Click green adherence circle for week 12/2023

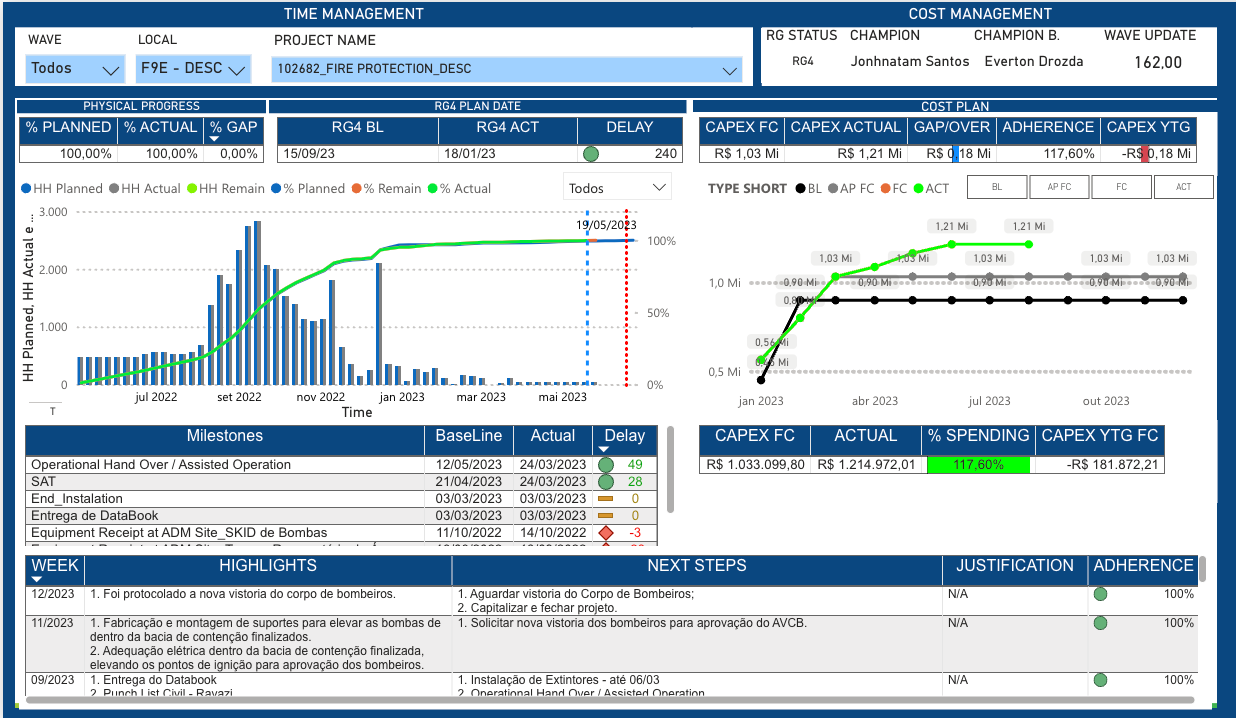[x=1101, y=594]
